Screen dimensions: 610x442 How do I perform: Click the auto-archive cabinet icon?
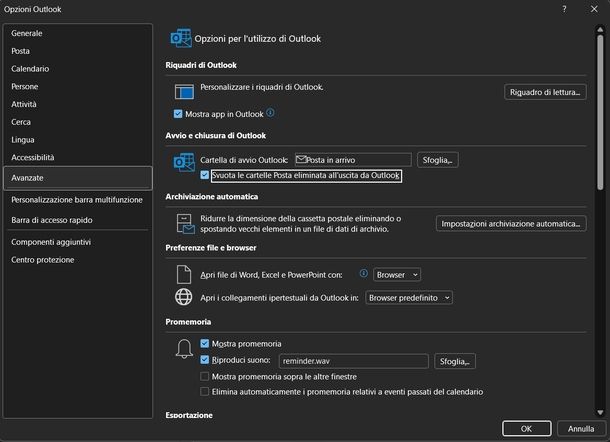pyautogui.click(x=185, y=224)
